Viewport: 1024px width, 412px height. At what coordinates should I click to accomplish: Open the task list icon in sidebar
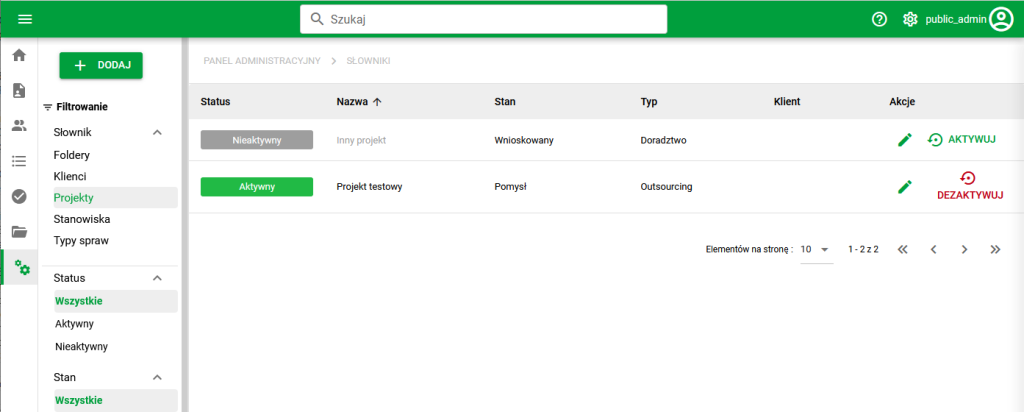19,161
